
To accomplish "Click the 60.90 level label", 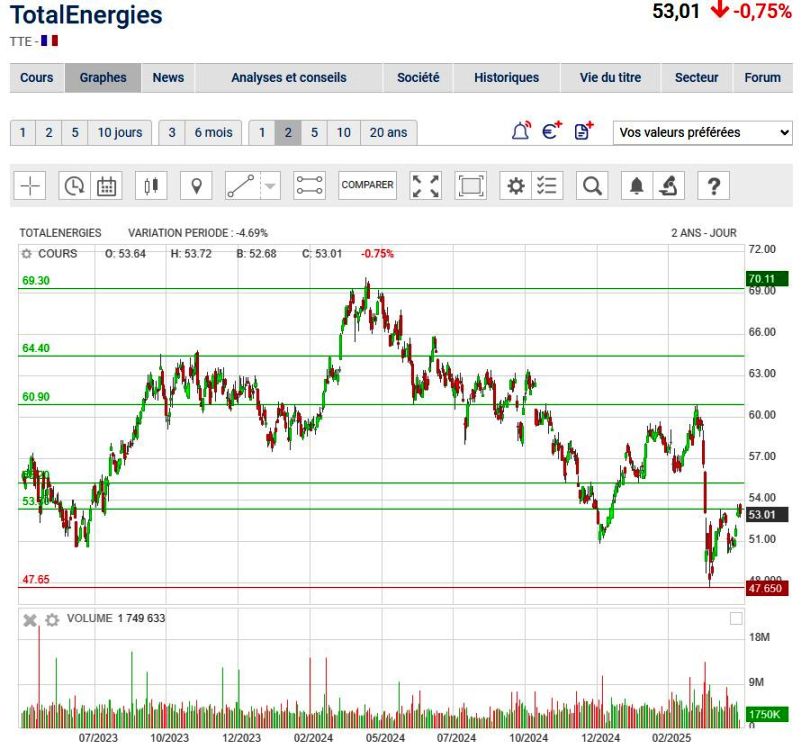I will tap(36, 397).
